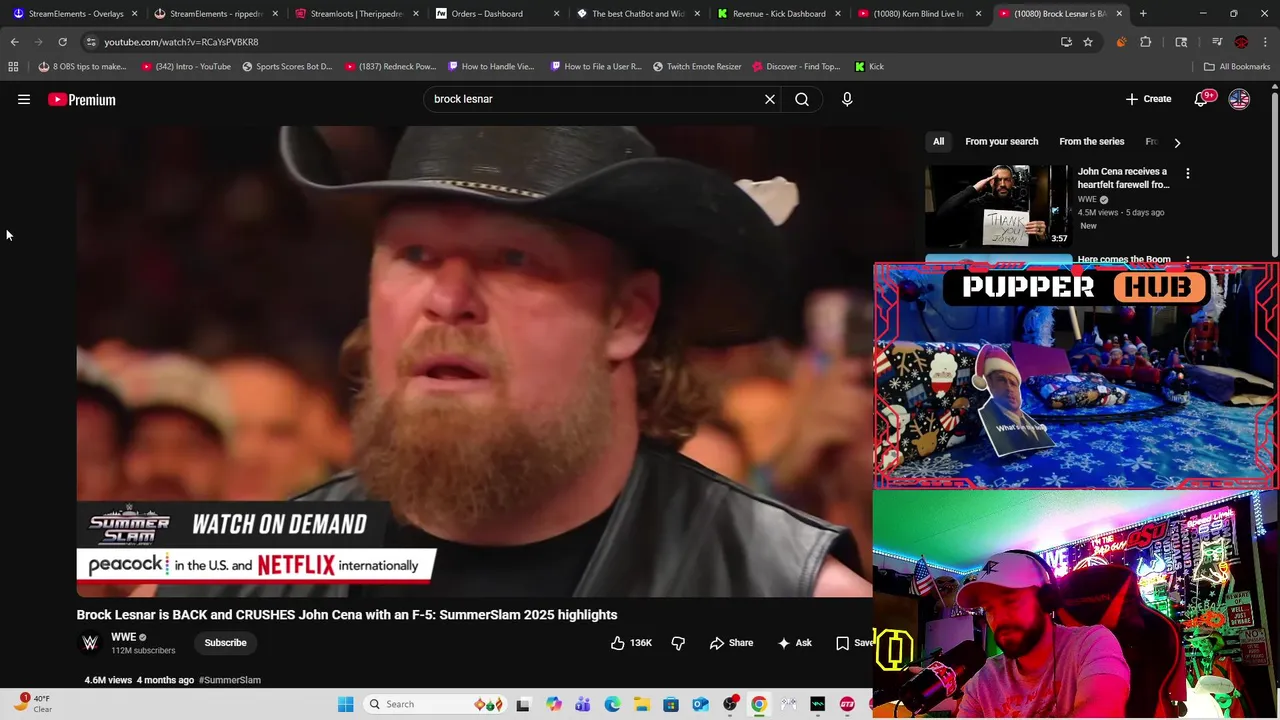
Task: Open the browser apps grid shortcut
Action: pyautogui.click(x=13, y=67)
